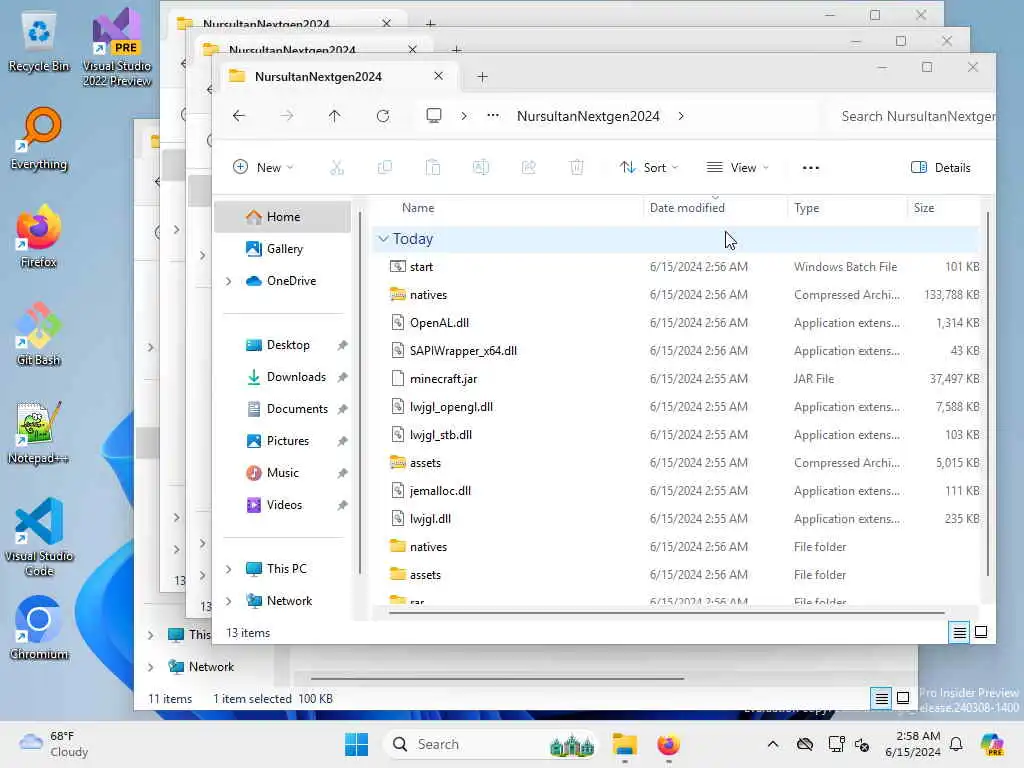The image size is (1024, 768).
Task: Switch to details list view icon
Action: [x=959, y=632]
